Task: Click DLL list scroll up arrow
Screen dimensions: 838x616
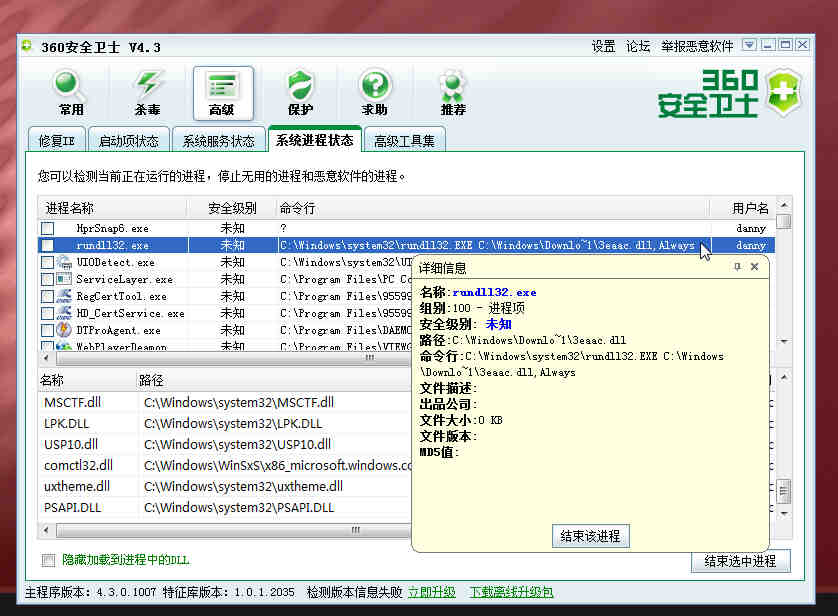Action: pyautogui.click(x=783, y=377)
